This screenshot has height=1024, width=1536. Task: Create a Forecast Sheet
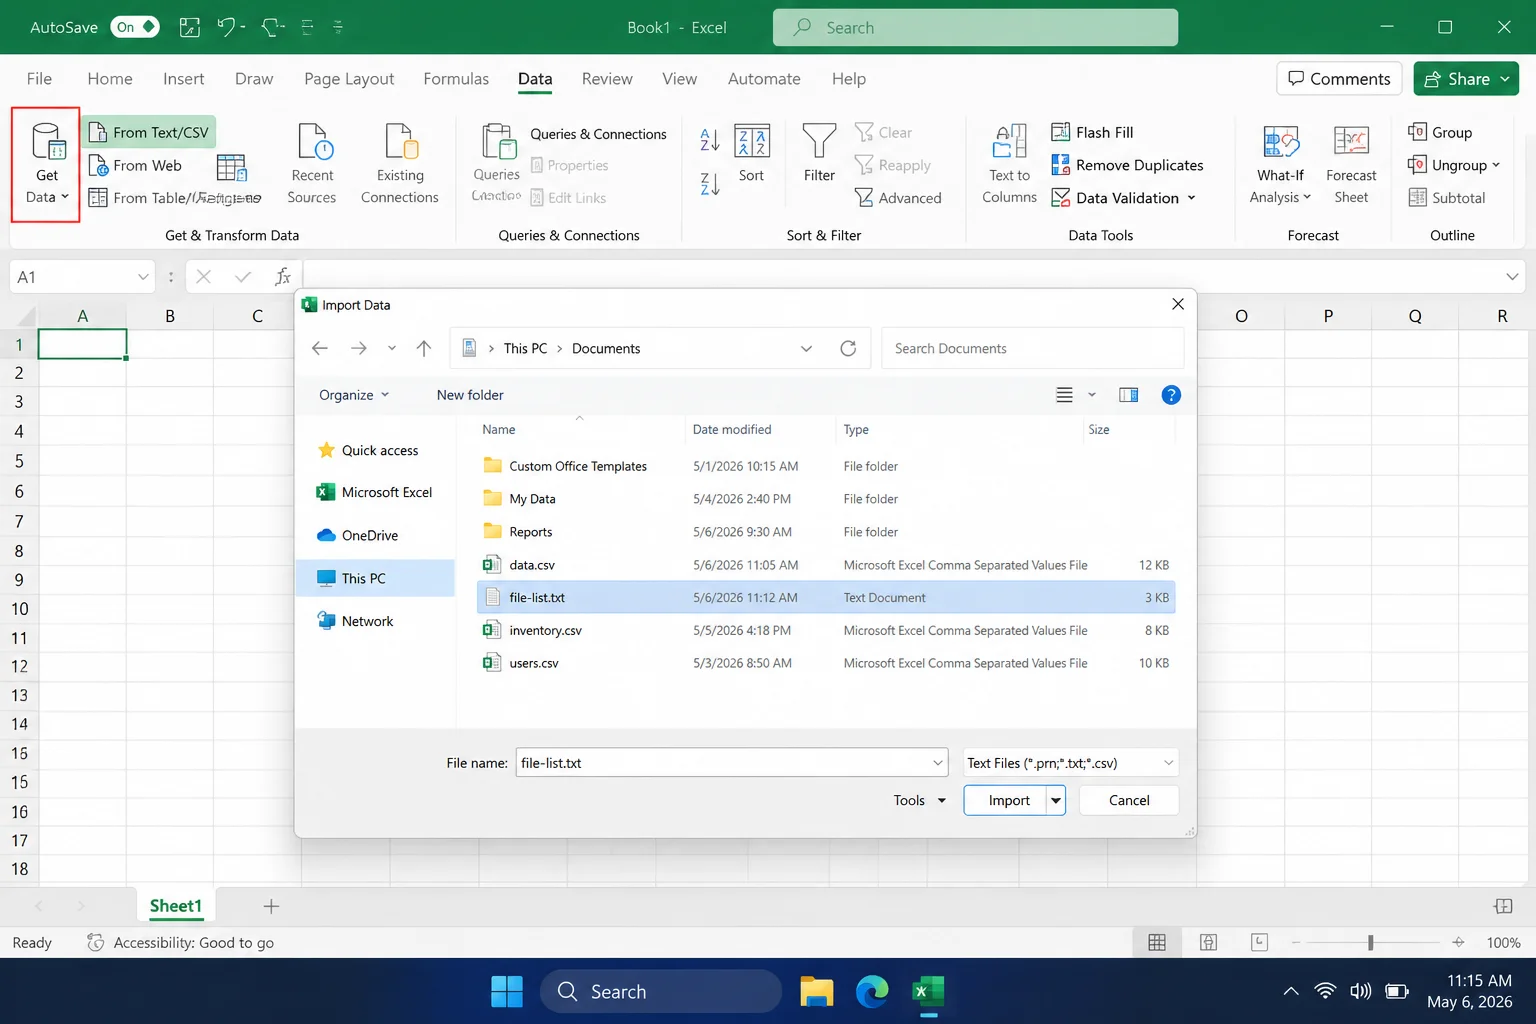[x=1351, y=164]
